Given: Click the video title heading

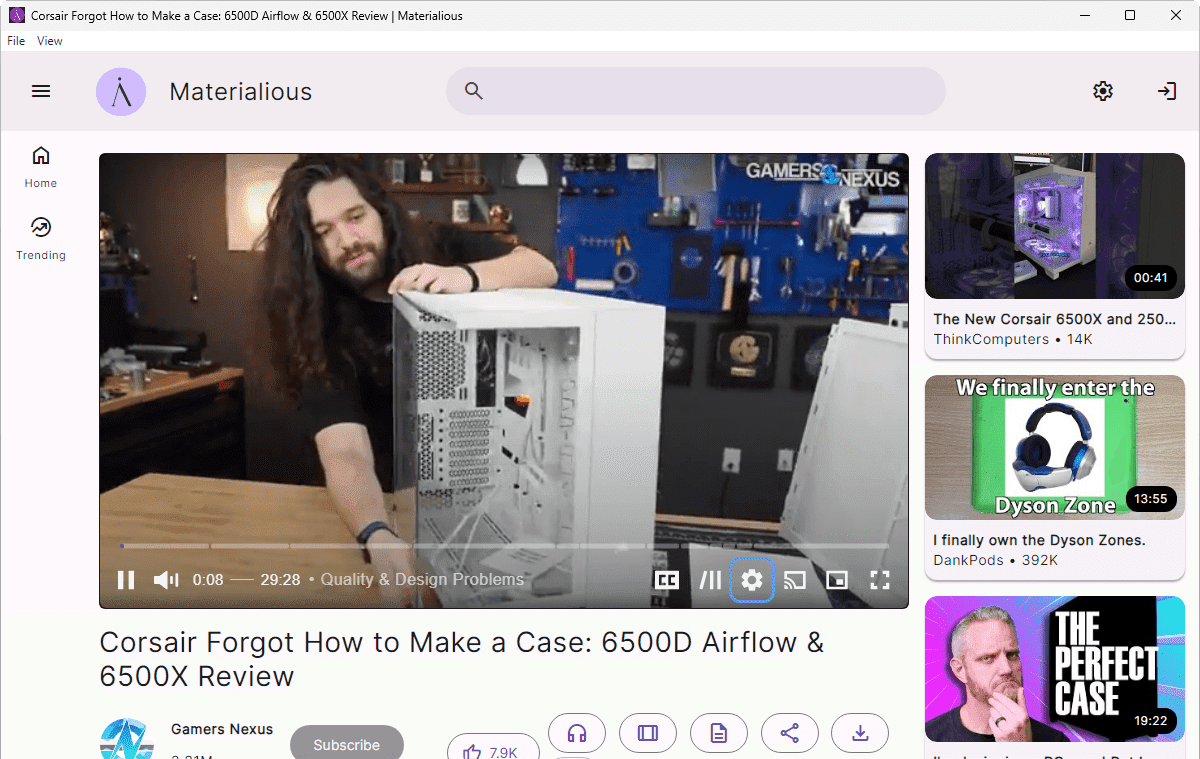Looking at the screenshot, I should 462,659.
